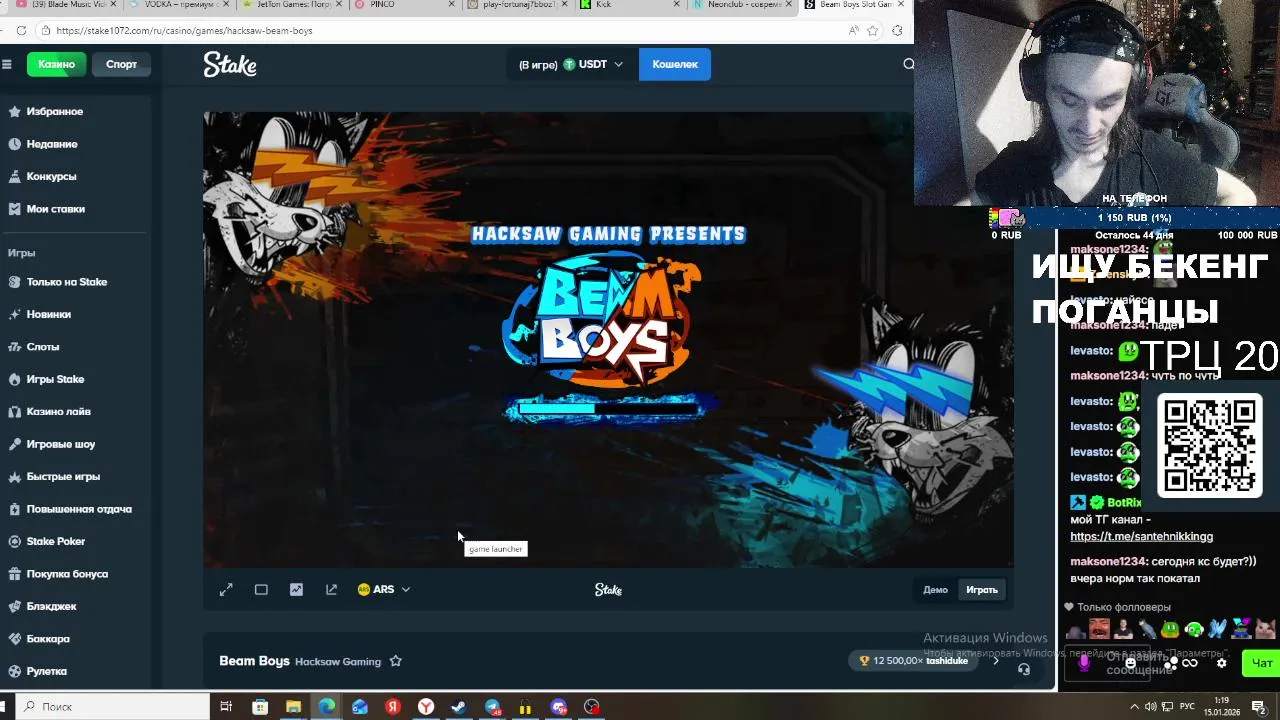Open chat settings gear icon
Screen dimensions: 1280x720
tap(1221, 663)
